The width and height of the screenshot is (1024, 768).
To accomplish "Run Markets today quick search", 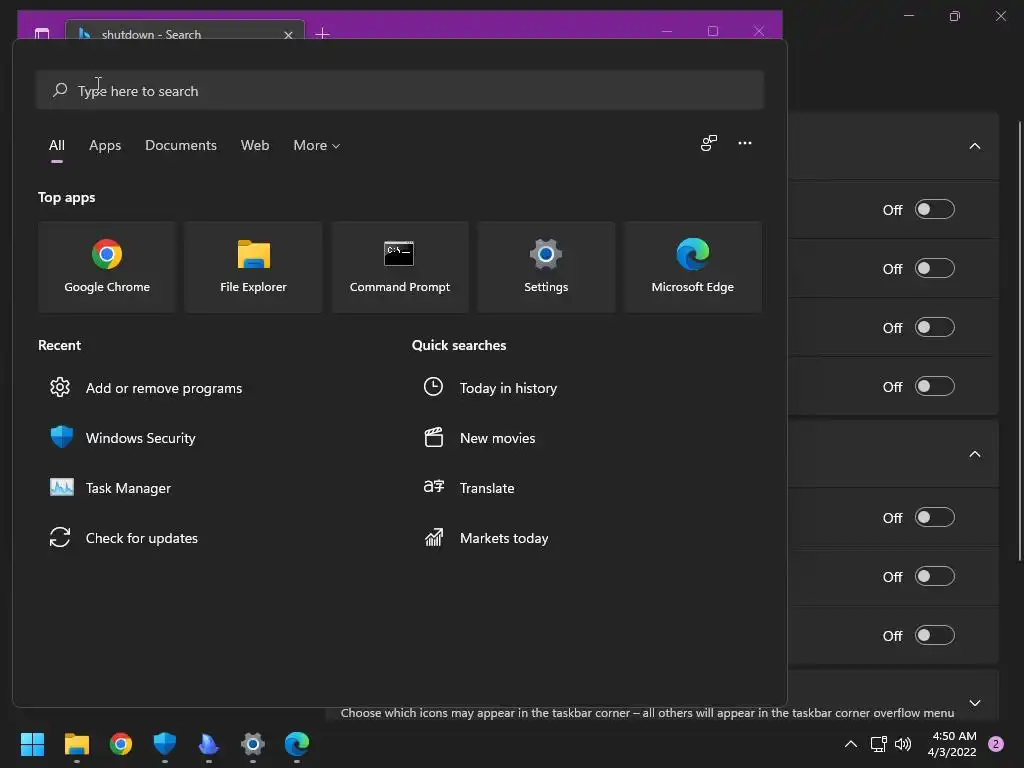I will click(x=486, y=538).
